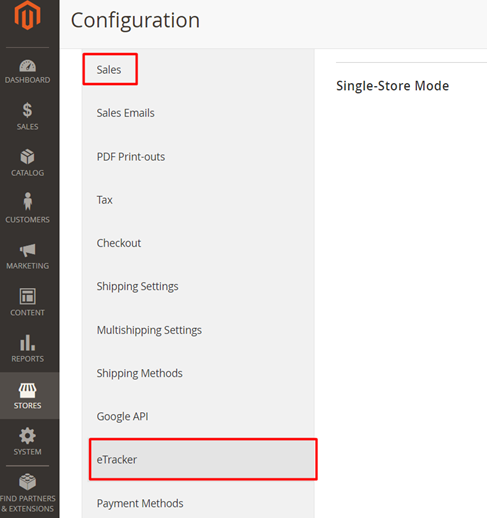Open the Dashboard gauge icon
Viewport: 487px width, 518px height.
[27, 66]
